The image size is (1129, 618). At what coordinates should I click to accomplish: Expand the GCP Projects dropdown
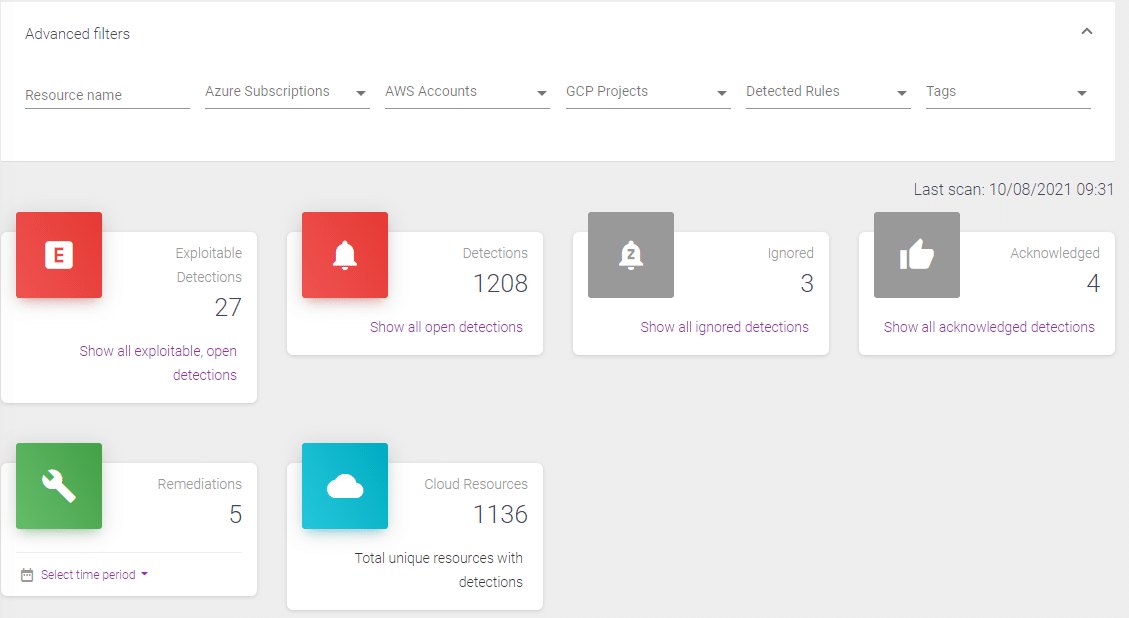721,91
